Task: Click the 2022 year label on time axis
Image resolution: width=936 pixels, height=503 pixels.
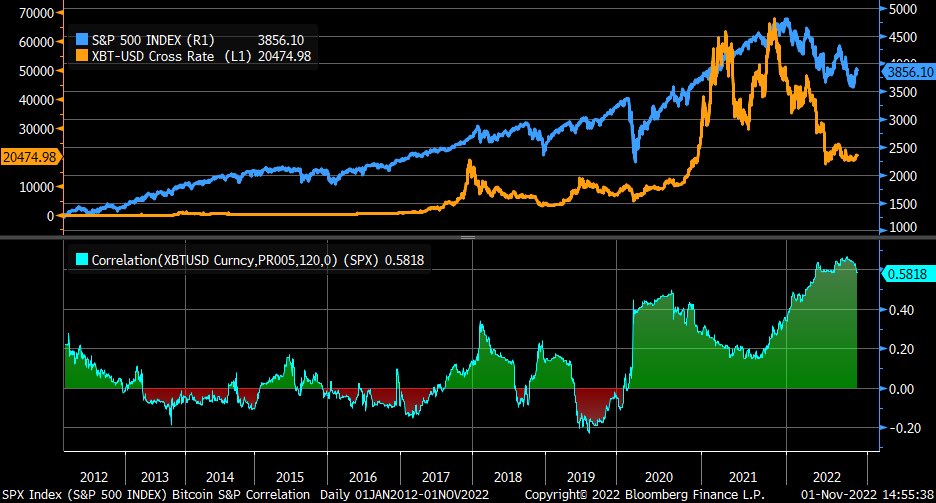Action: coord(827,477)
